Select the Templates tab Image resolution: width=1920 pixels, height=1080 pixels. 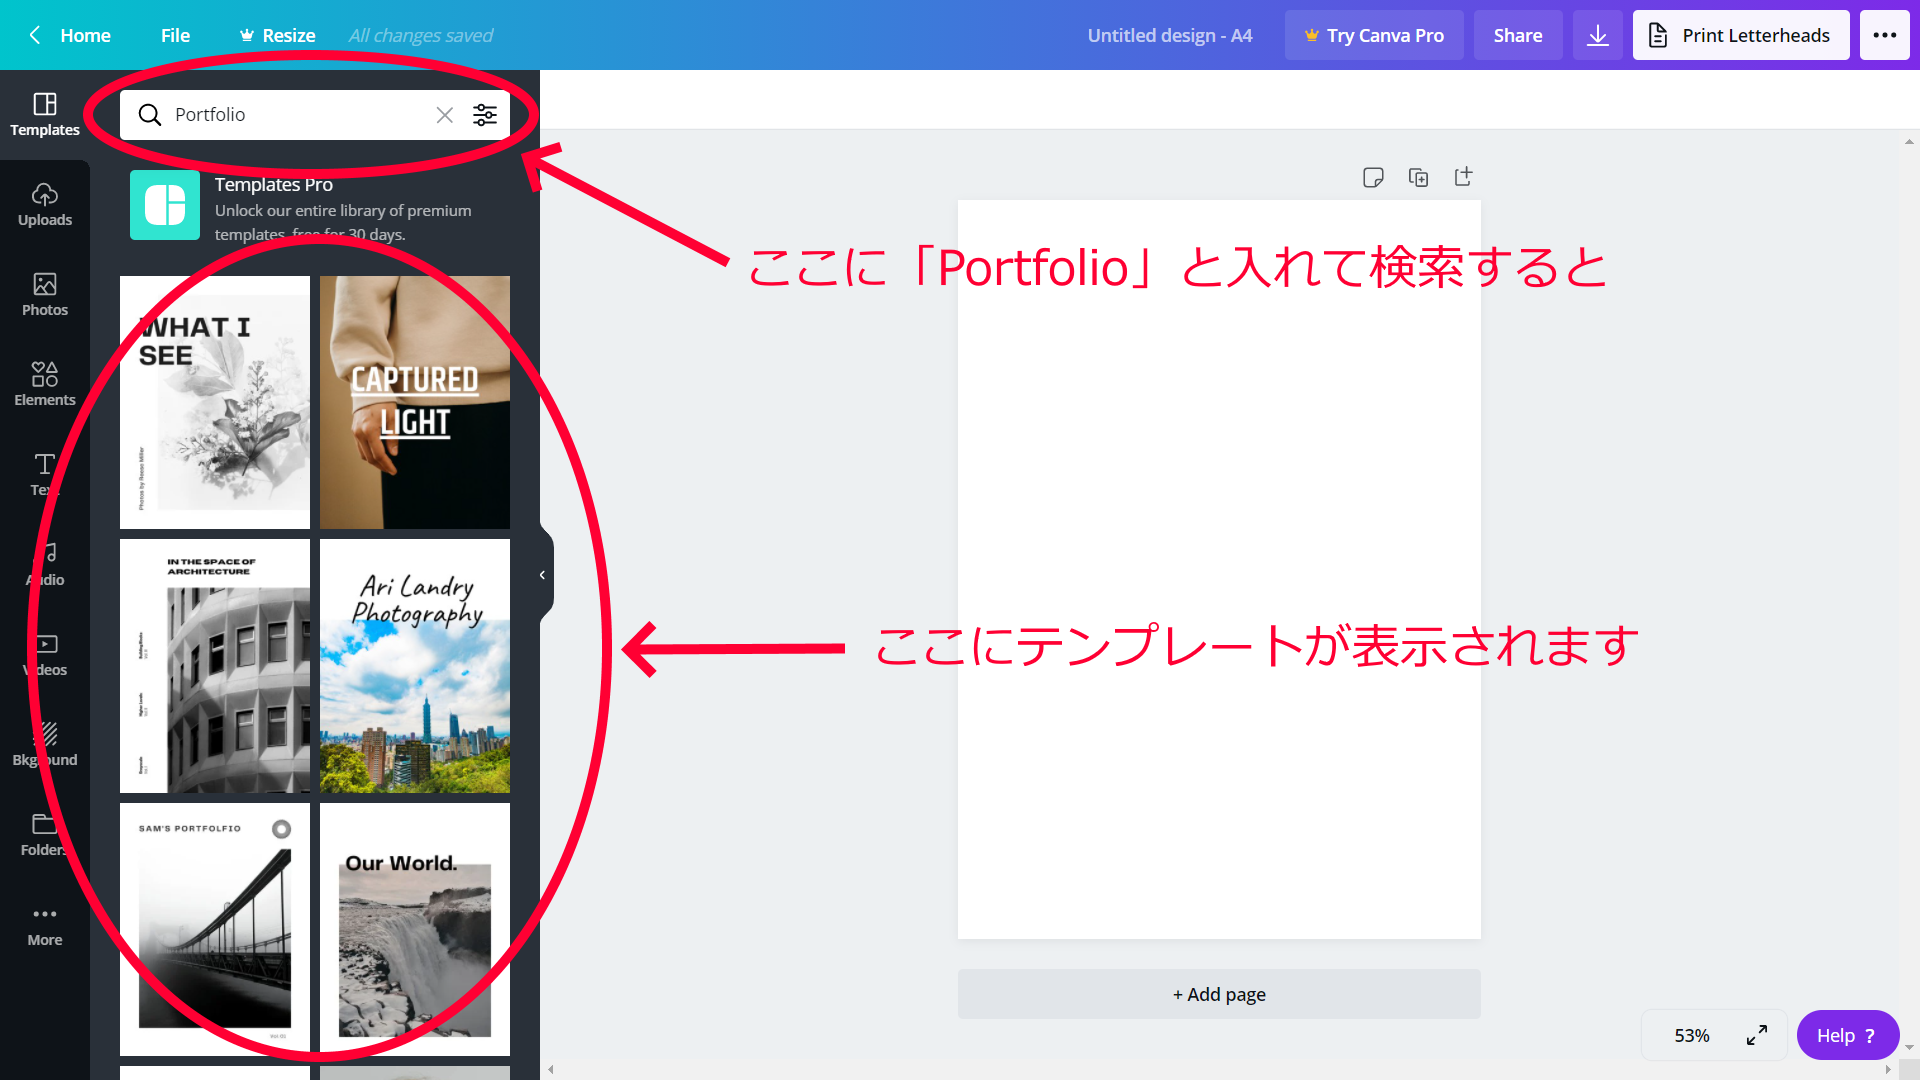coord(45,113)
